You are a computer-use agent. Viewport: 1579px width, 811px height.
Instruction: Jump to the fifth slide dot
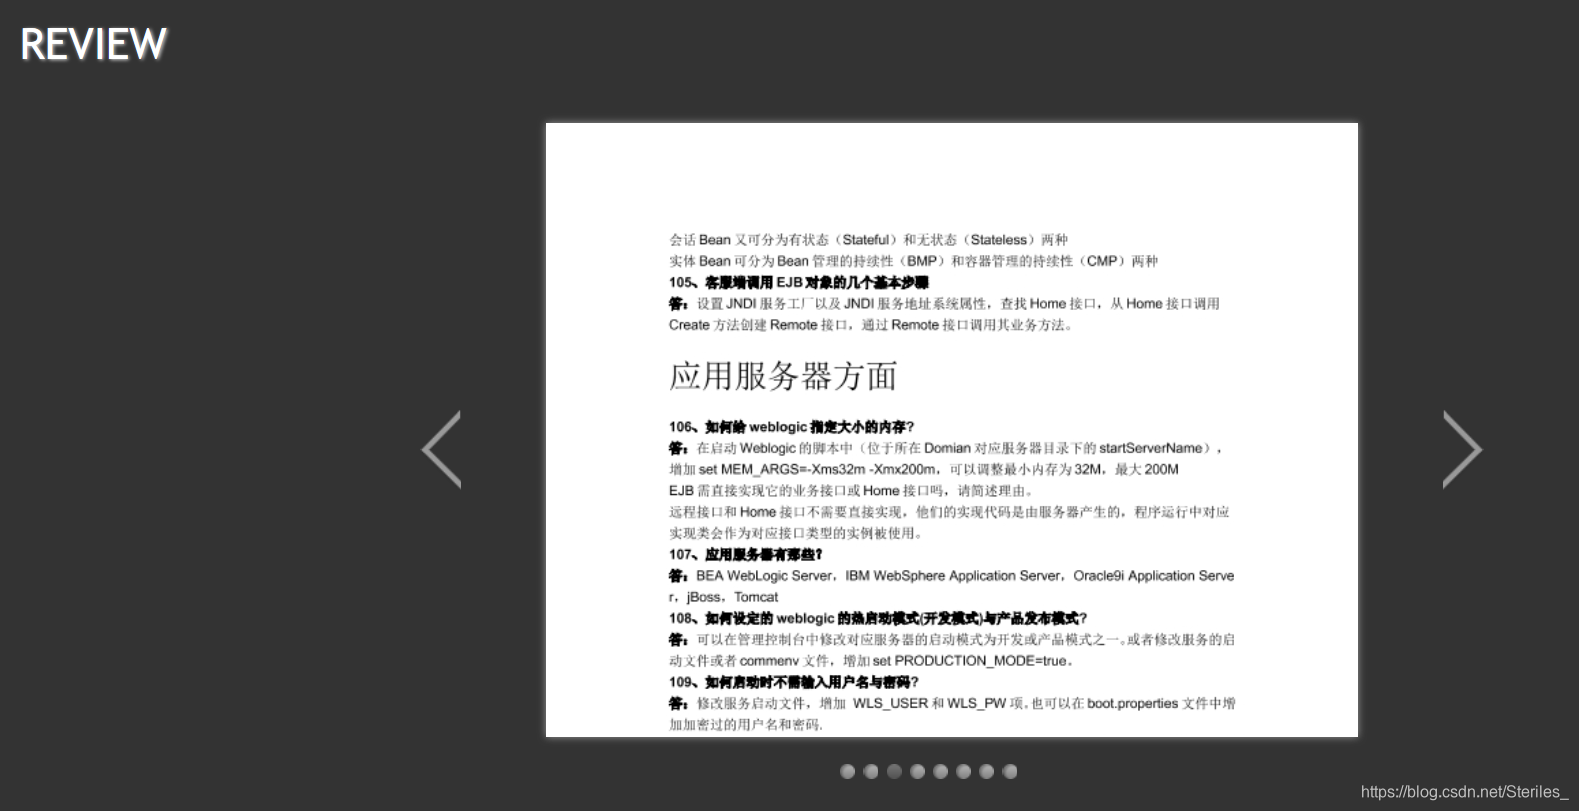940,771
